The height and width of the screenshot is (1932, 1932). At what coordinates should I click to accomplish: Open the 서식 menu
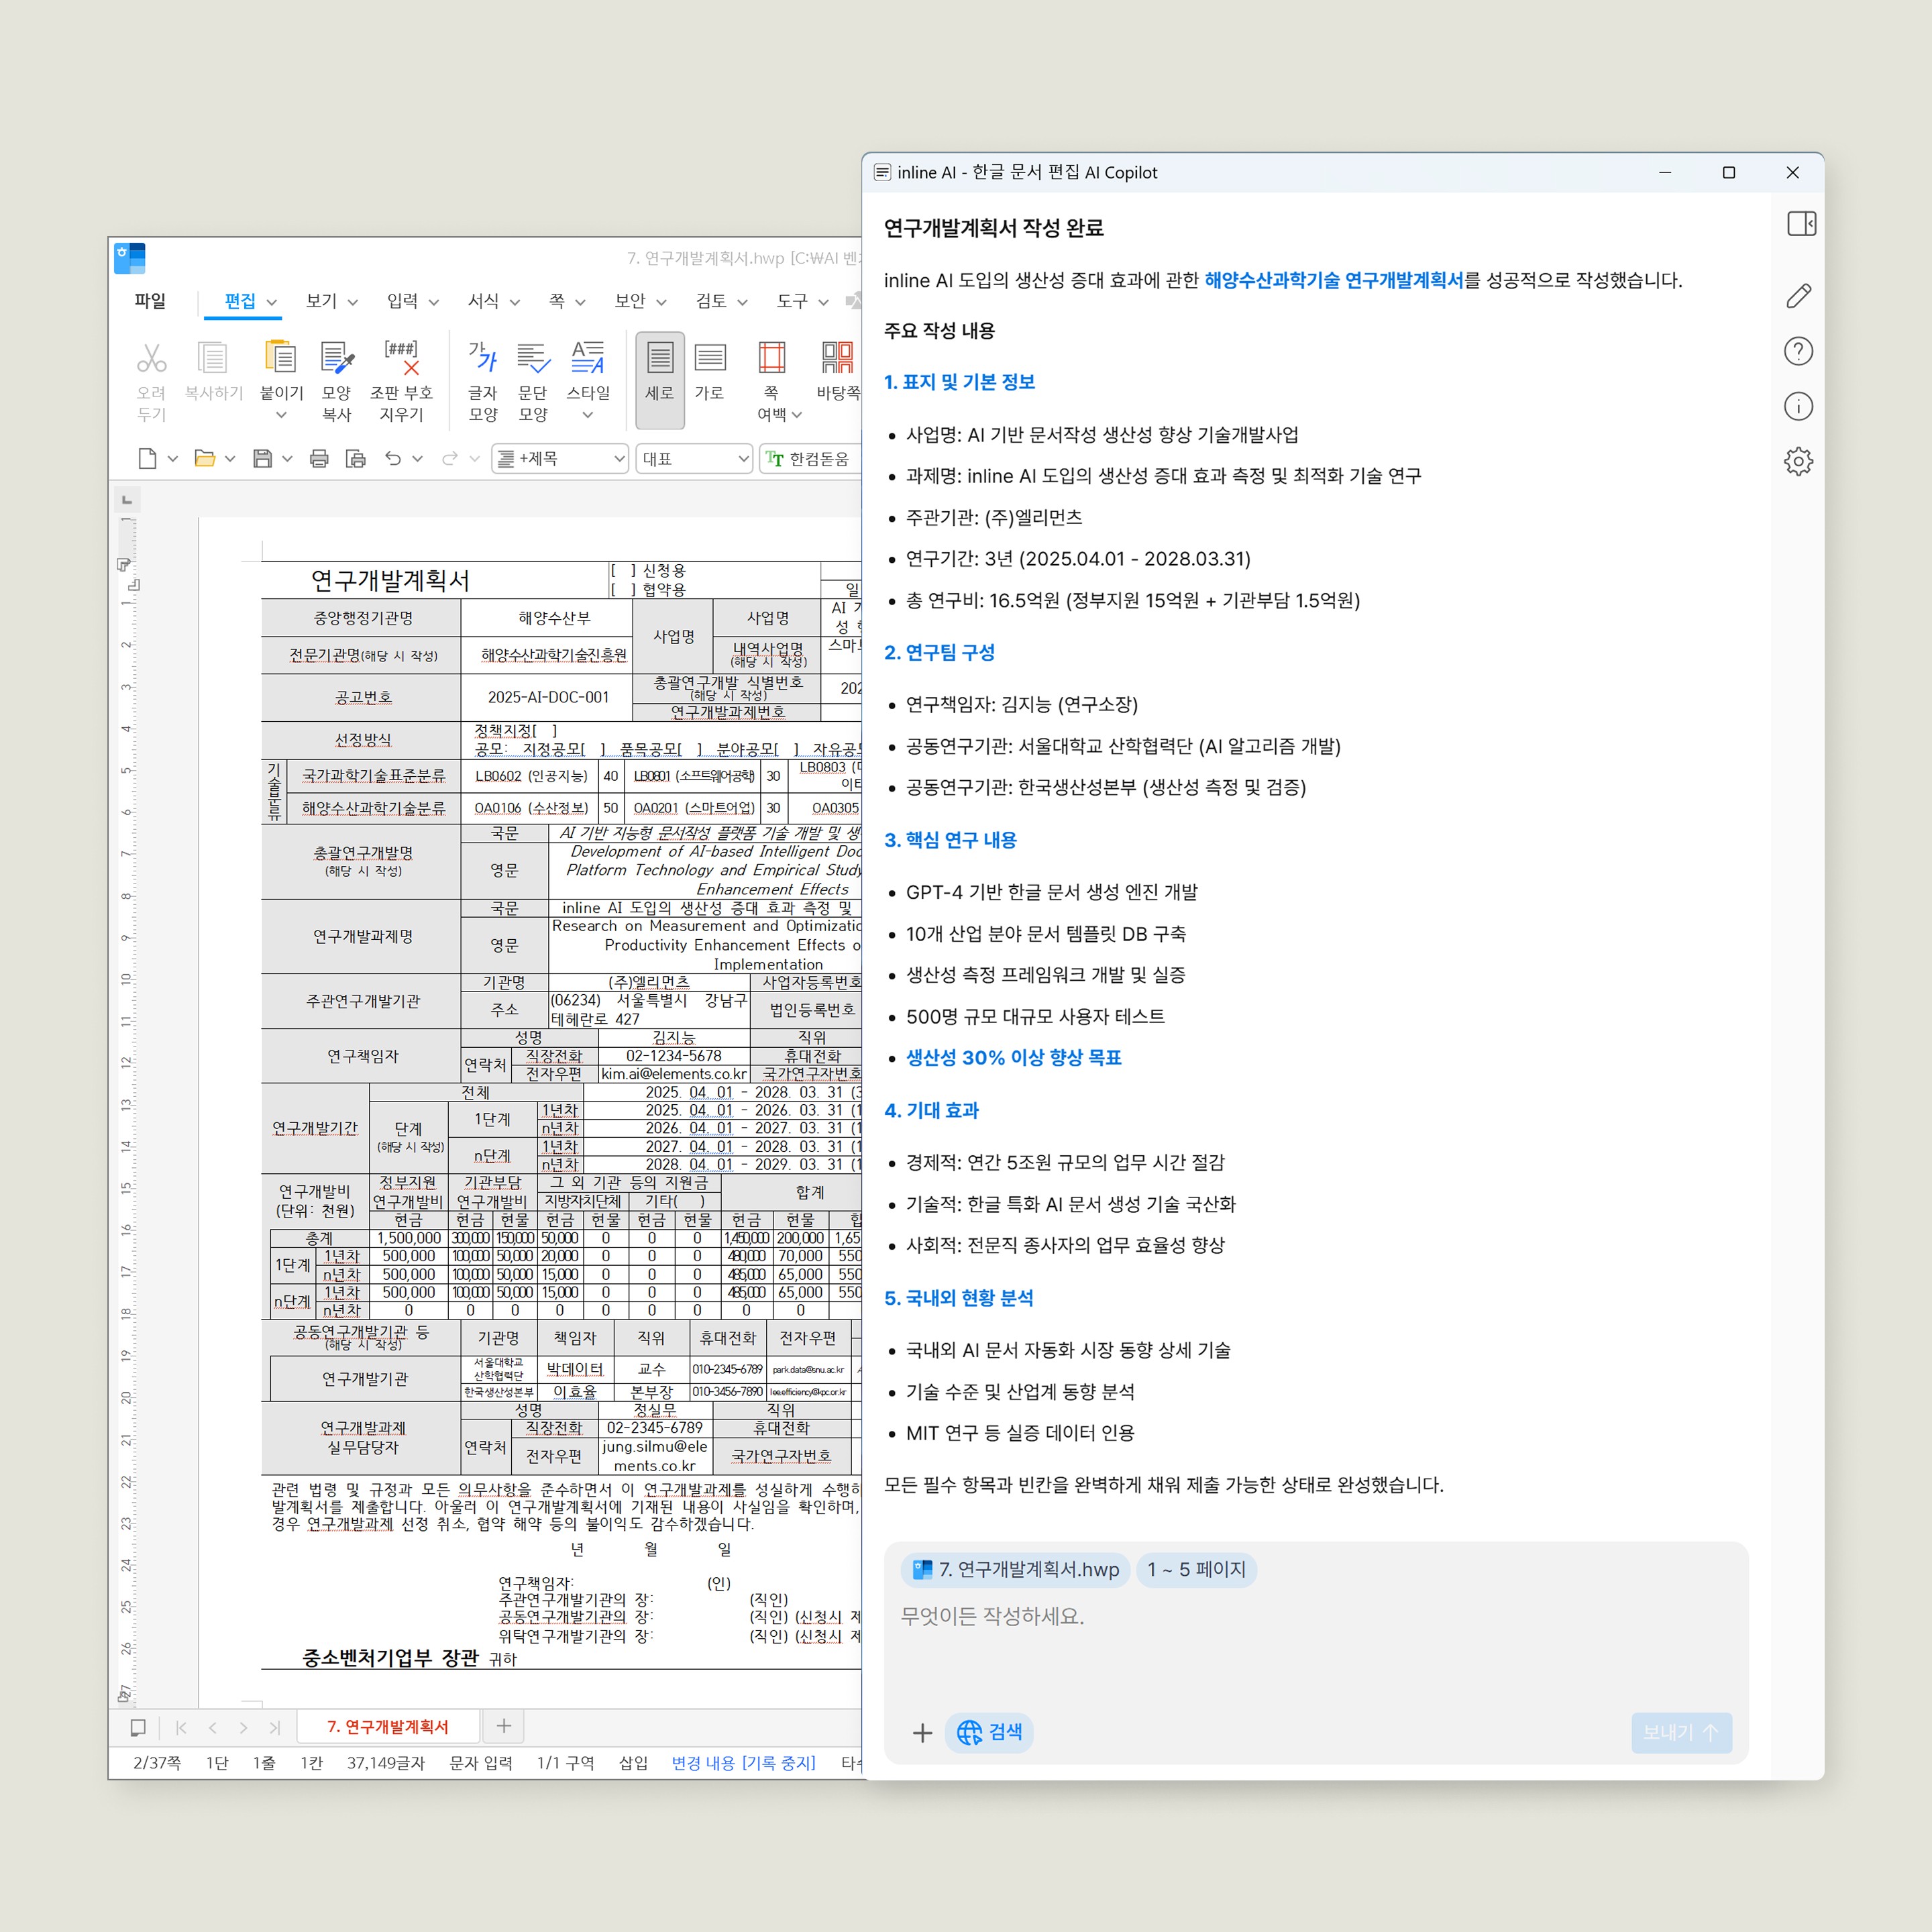pyautogui.click(x=494, y=301)
